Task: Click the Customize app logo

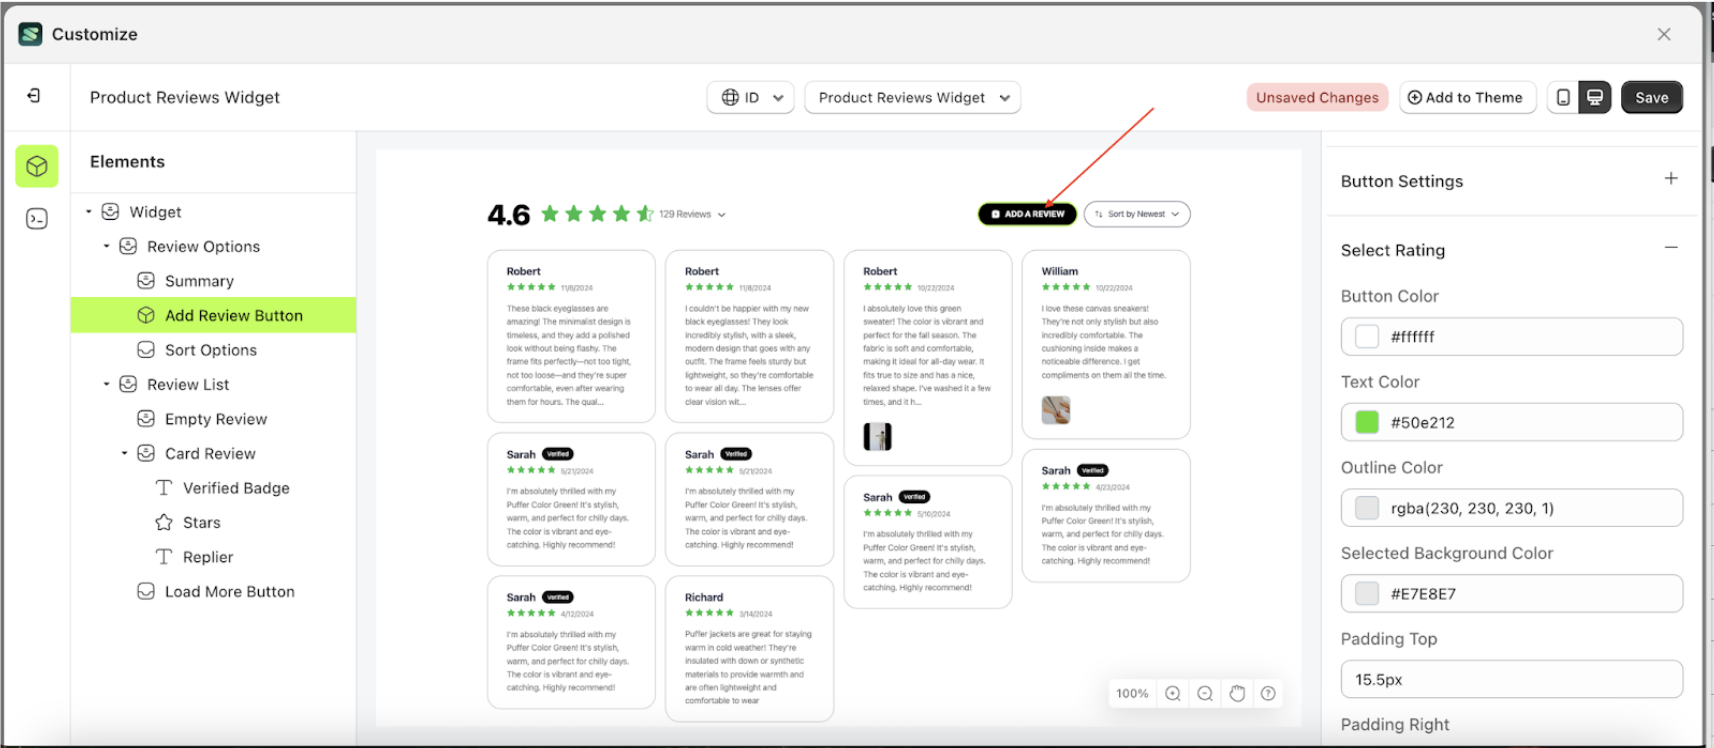Action: coord(31,34)
